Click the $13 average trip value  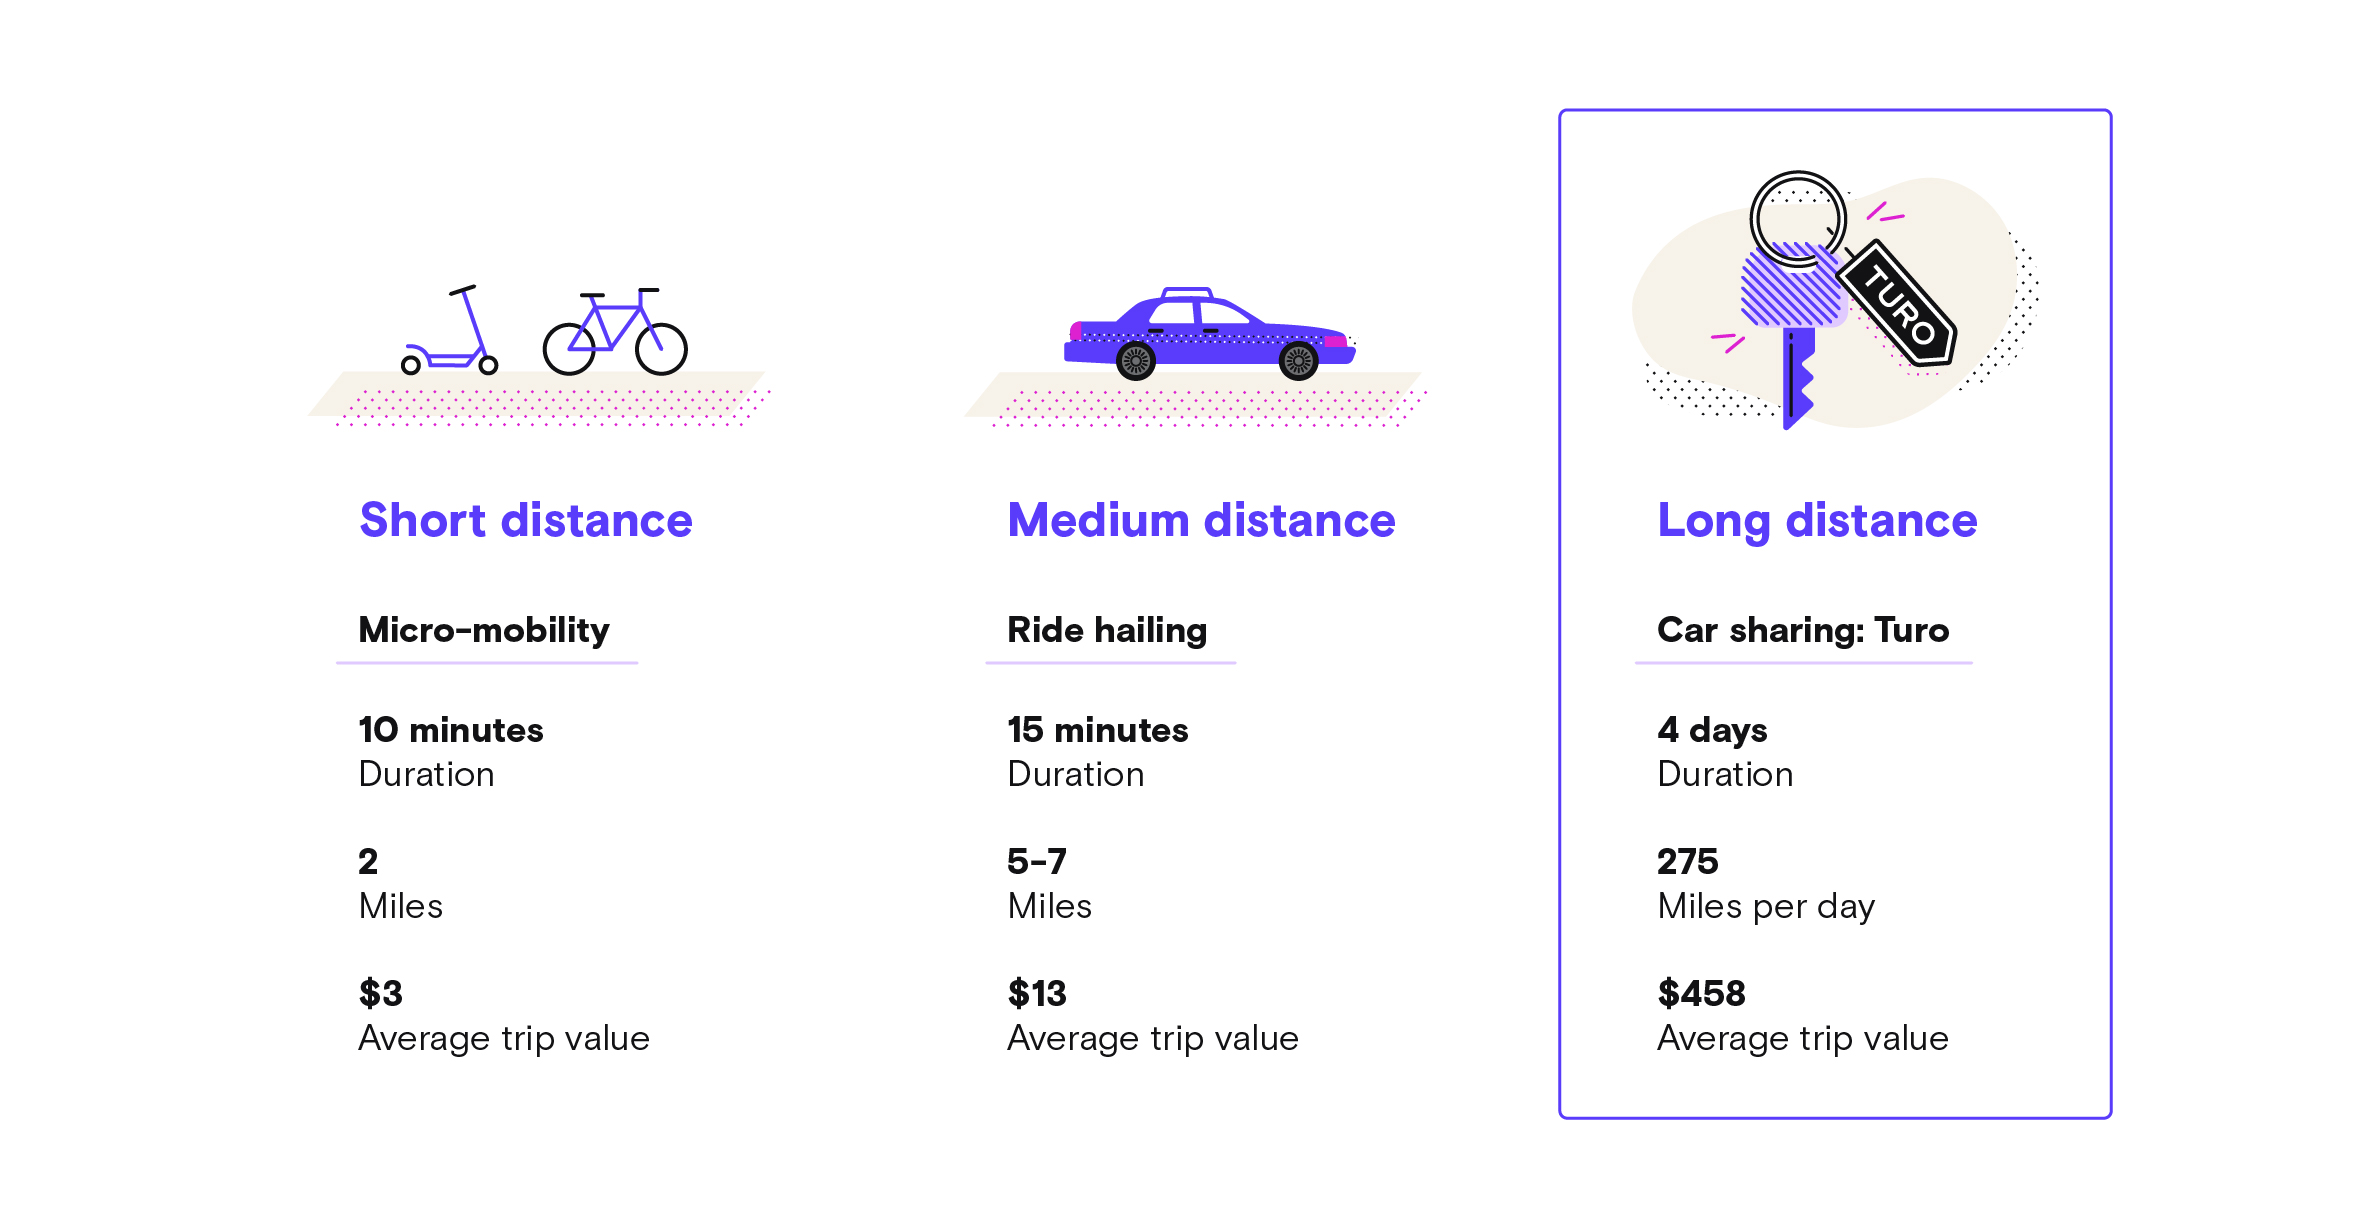click(1037, 993)
